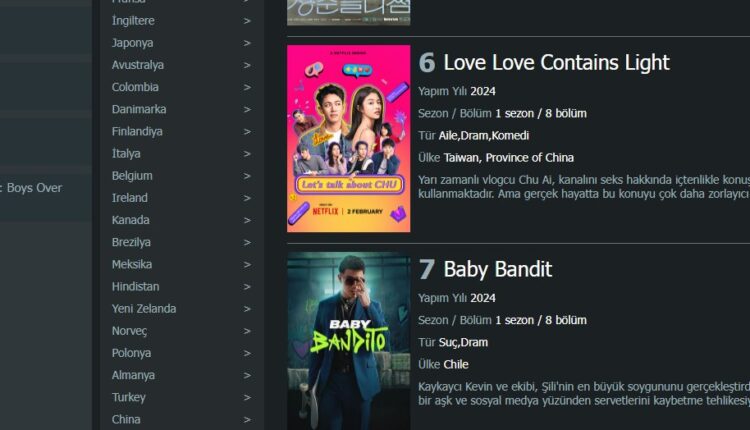This screenshot has width=750, height=430.
Task: Select Yeni Zelanda country entry
Action: click(144, 309)
